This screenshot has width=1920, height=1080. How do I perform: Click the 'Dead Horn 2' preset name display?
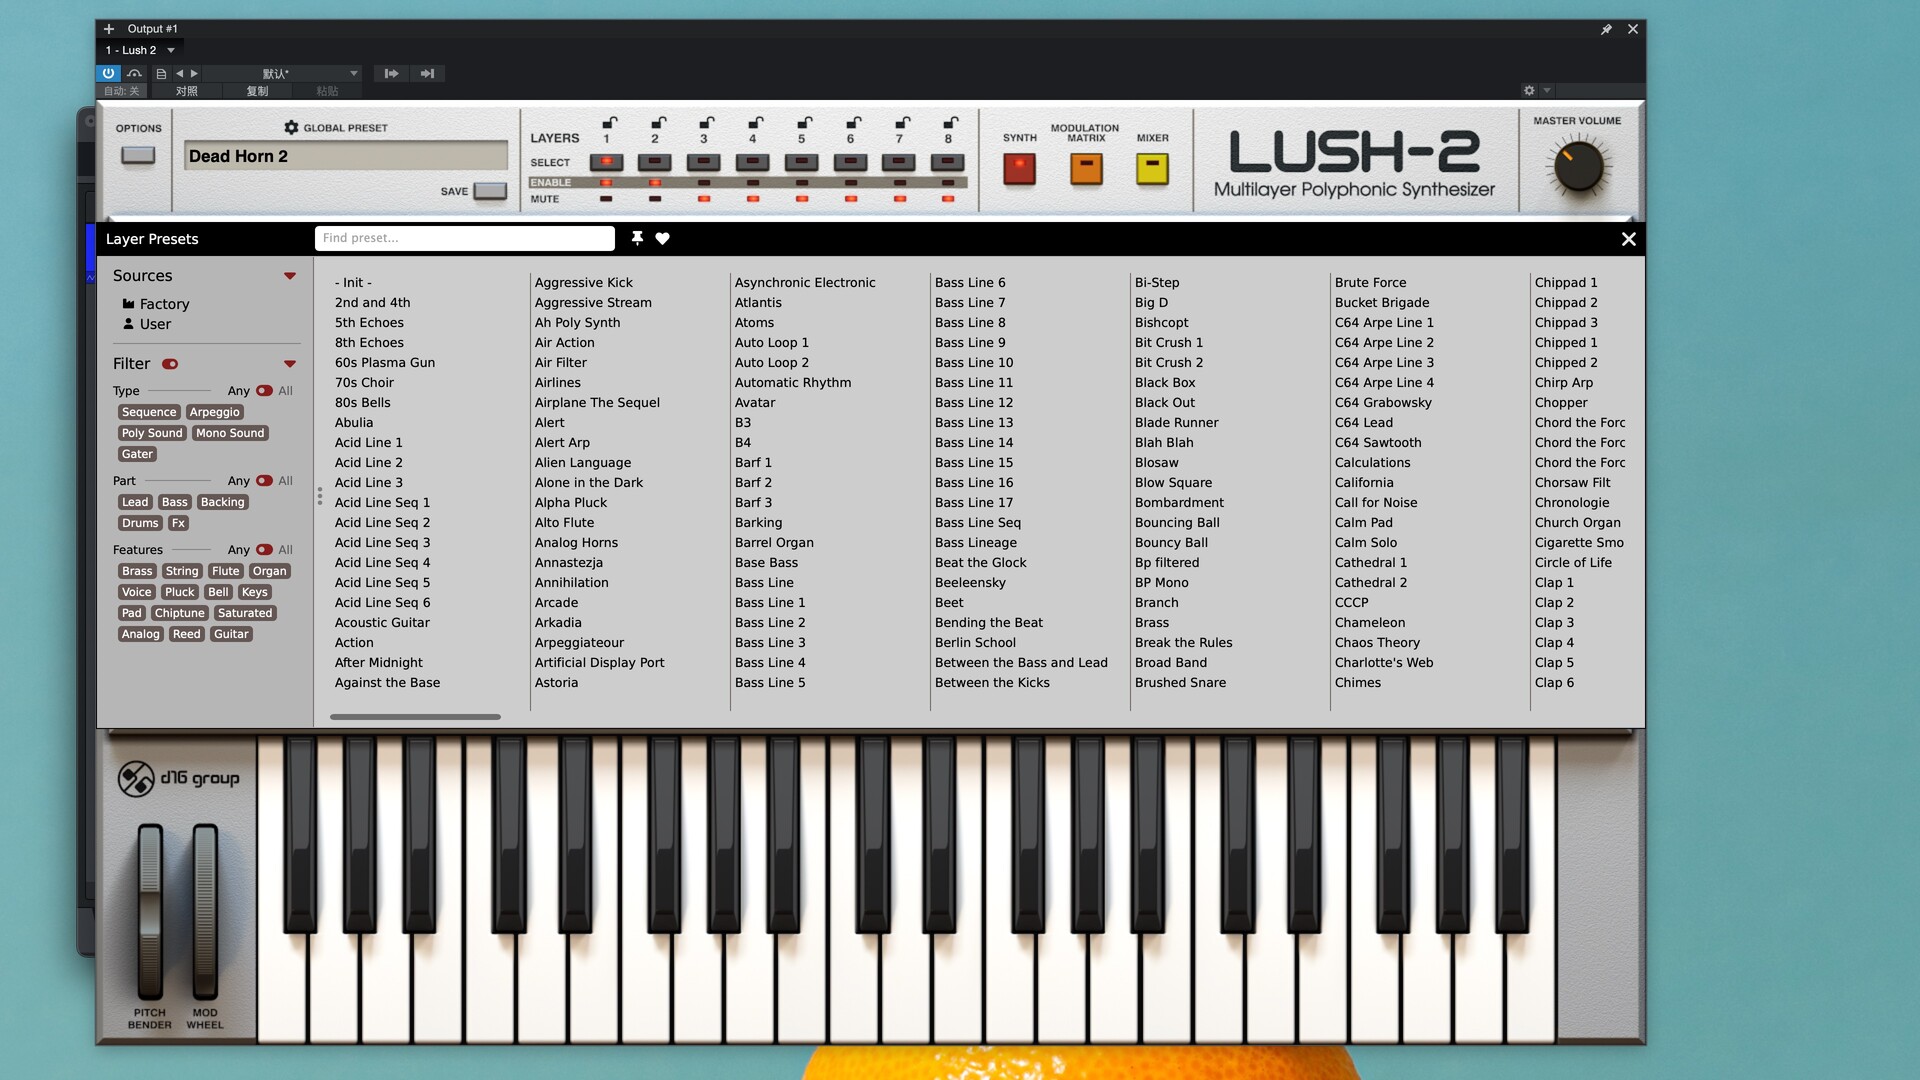click(x=346, y=156)
